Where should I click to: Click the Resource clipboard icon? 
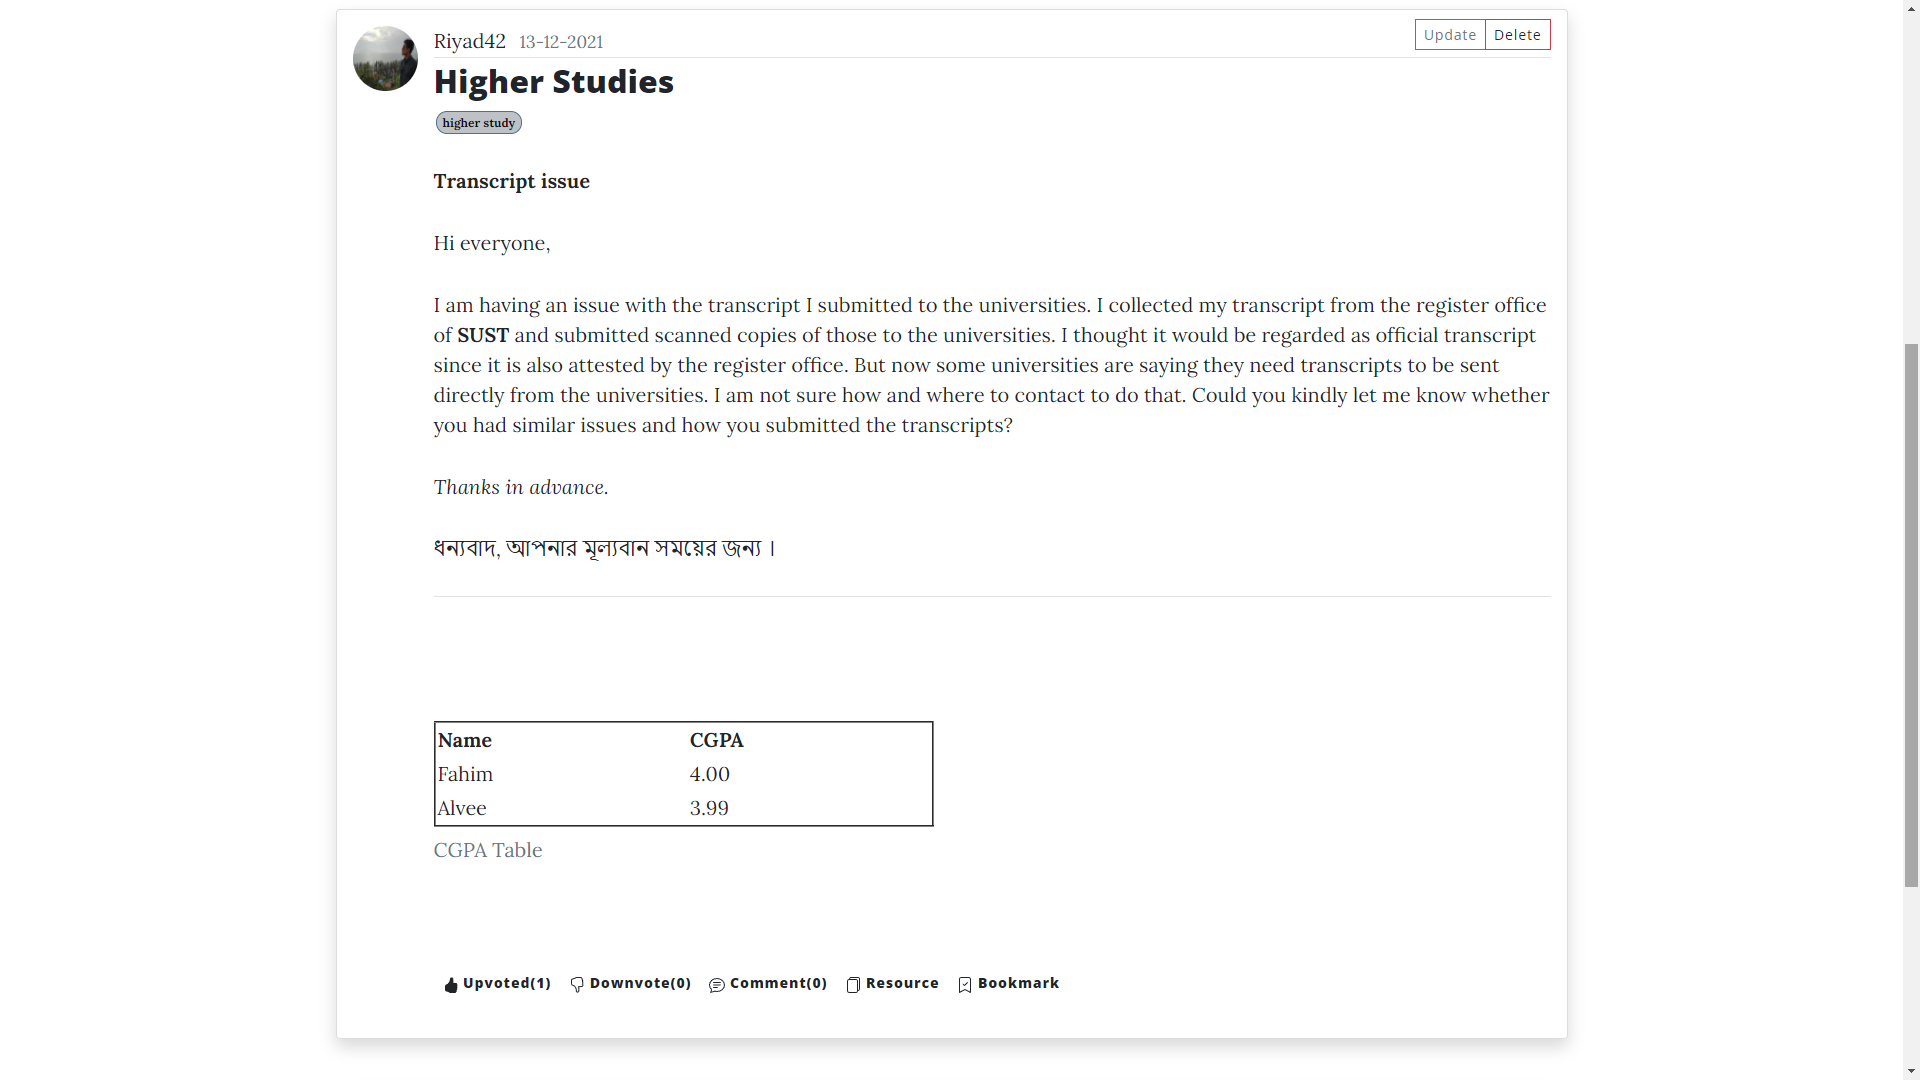click(853, 985)
